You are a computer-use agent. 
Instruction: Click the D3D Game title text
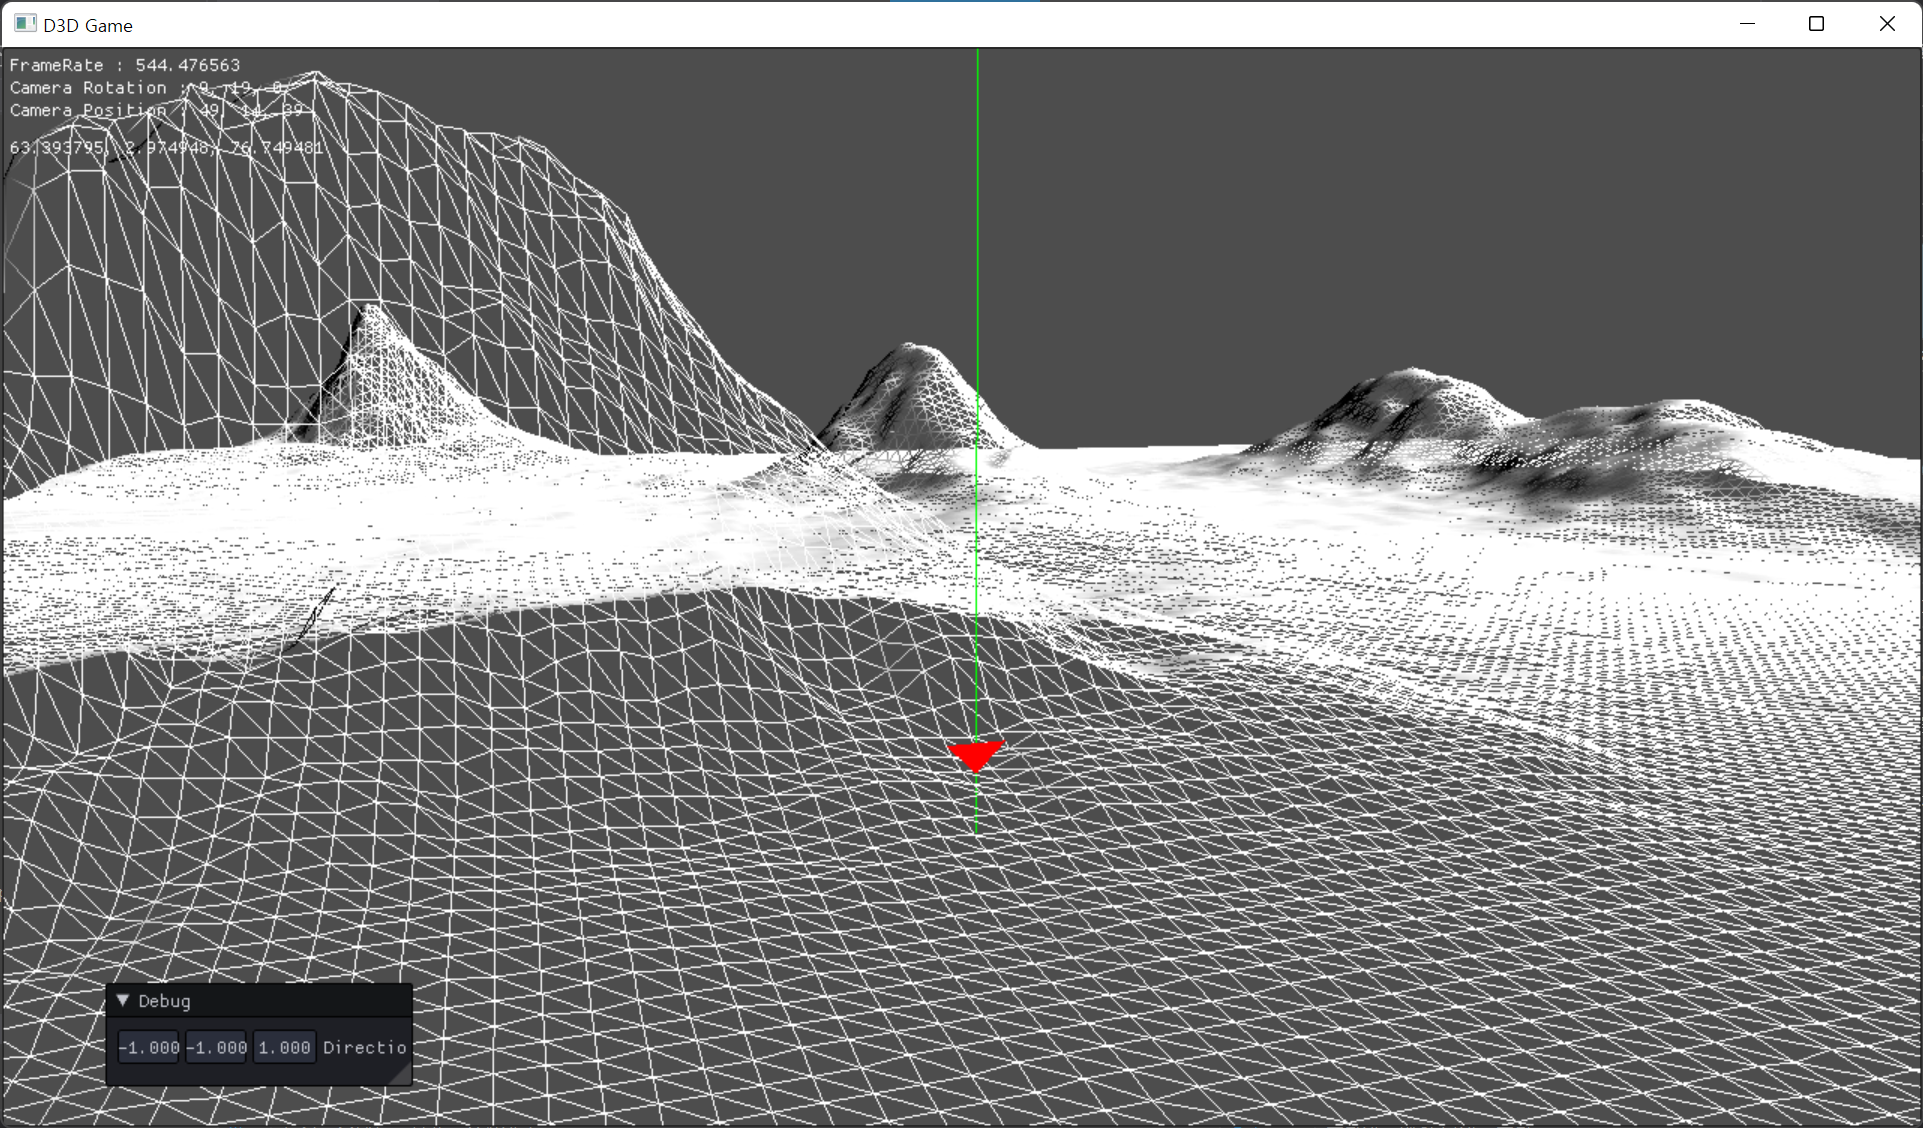(88, 25)
